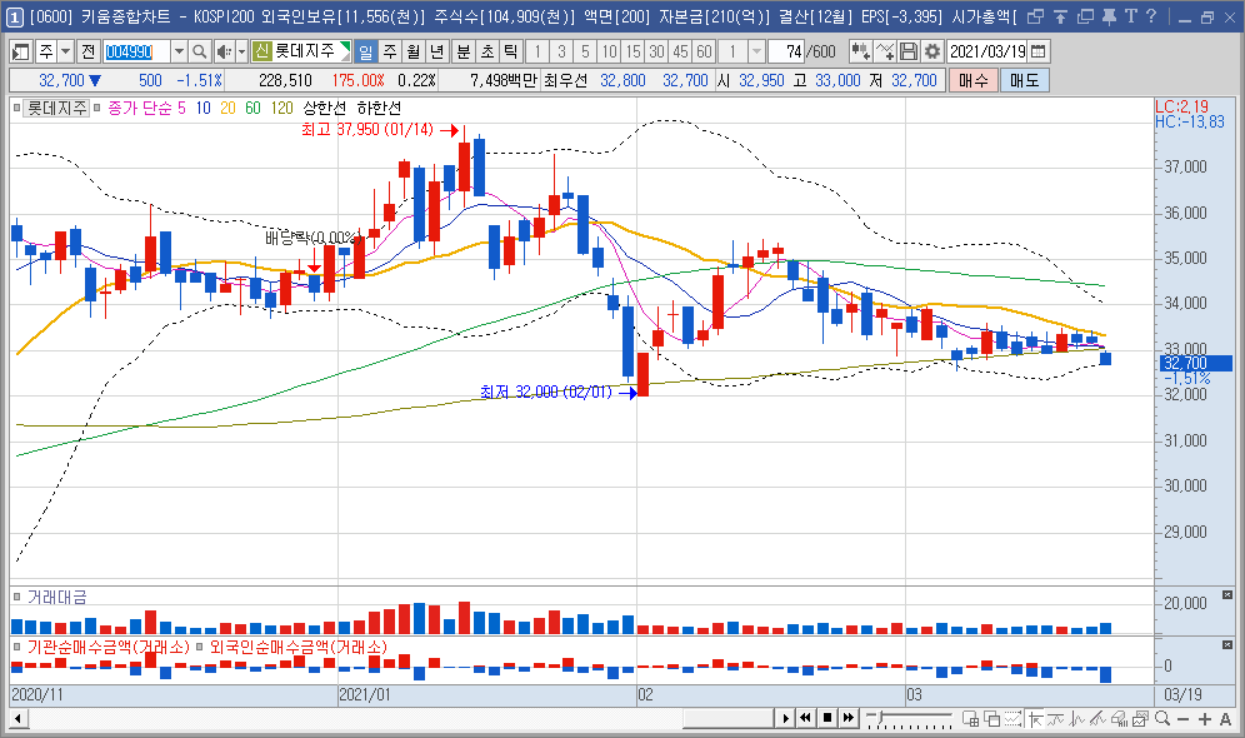Select the 30 interval button
Image resolution: width=1245 pixels, height=738 pixels.
[x=656, y=52]
